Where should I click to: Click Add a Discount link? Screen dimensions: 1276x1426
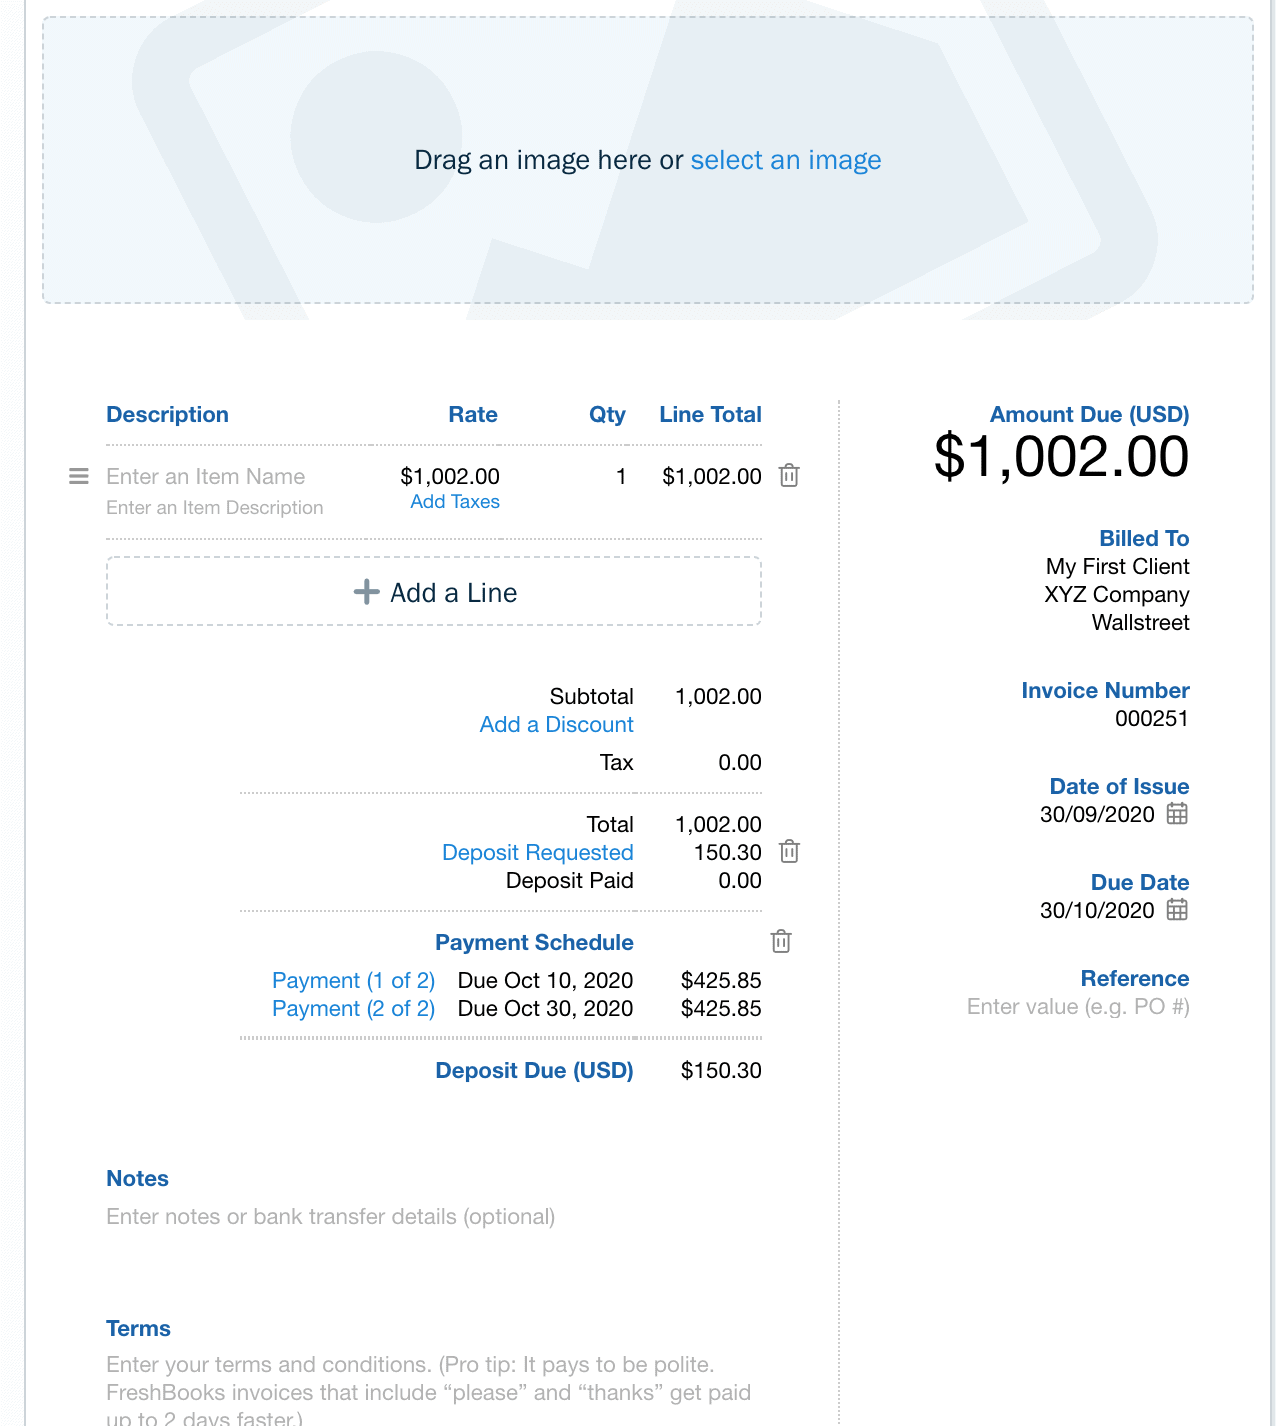click(x=557, y=725)
